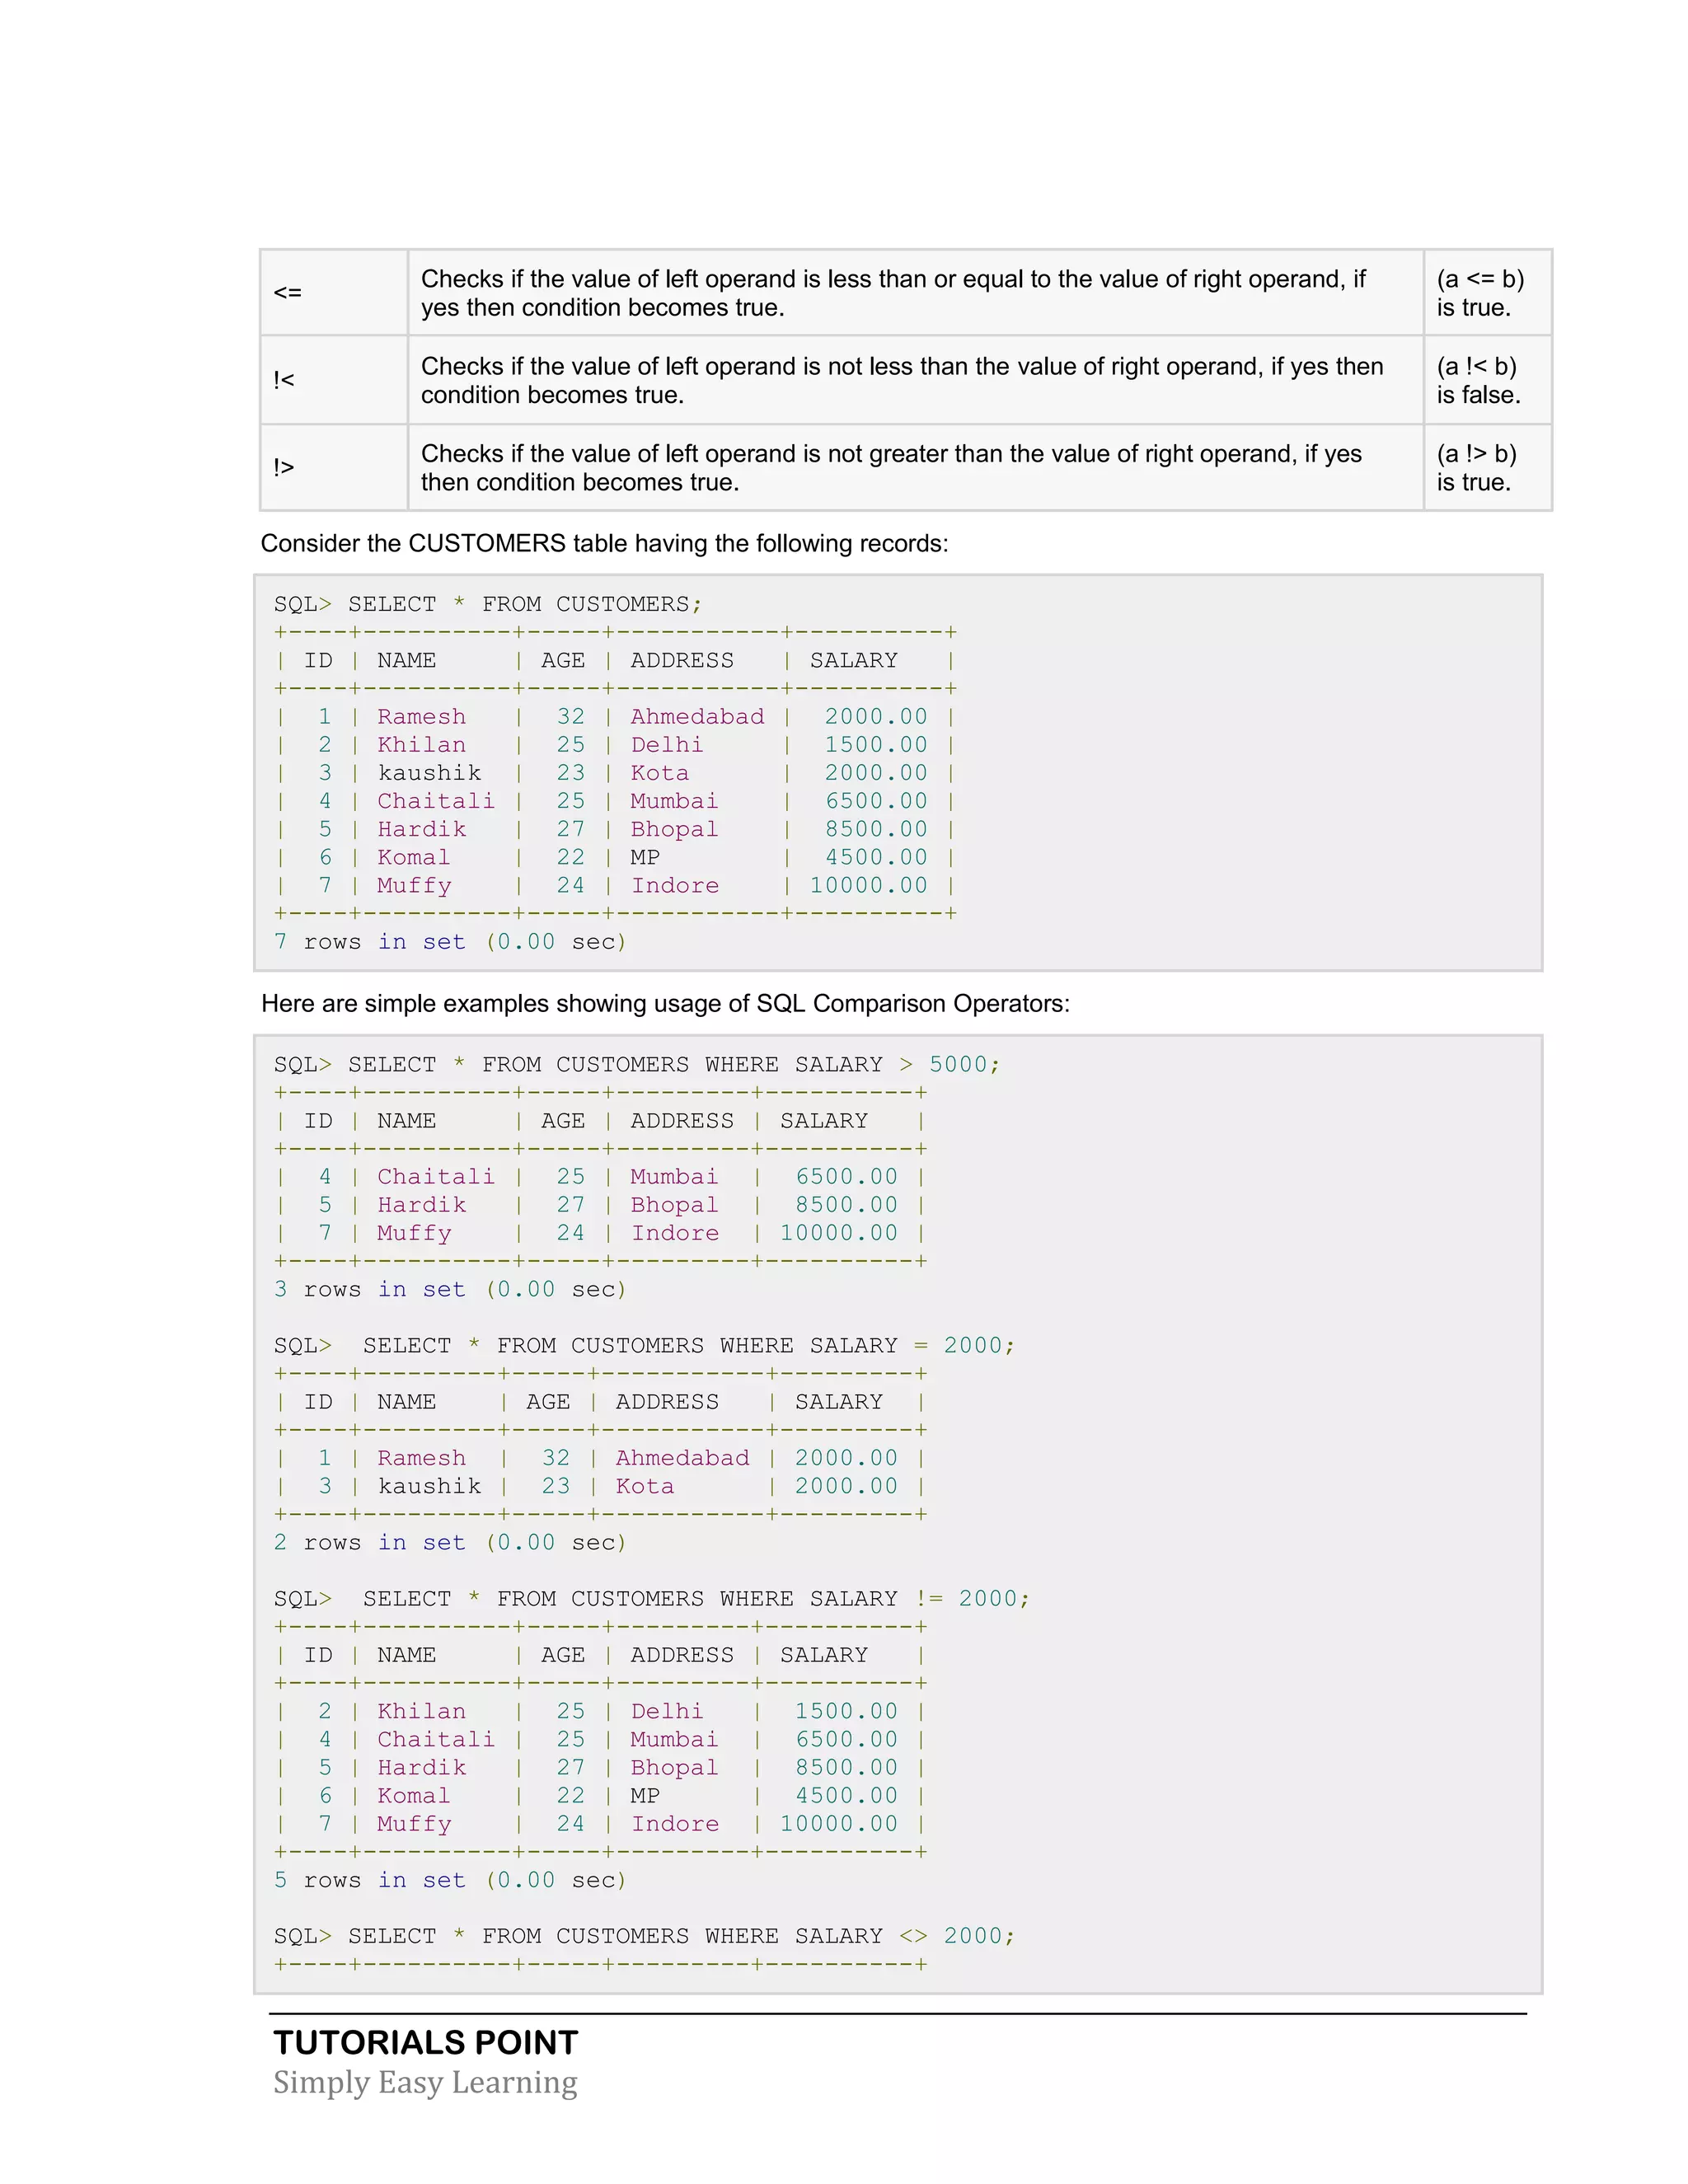
Task: Click 'Delhi' in the SALARY != 2000 results
Action: pyautogui.click(x=667, y=1711)
